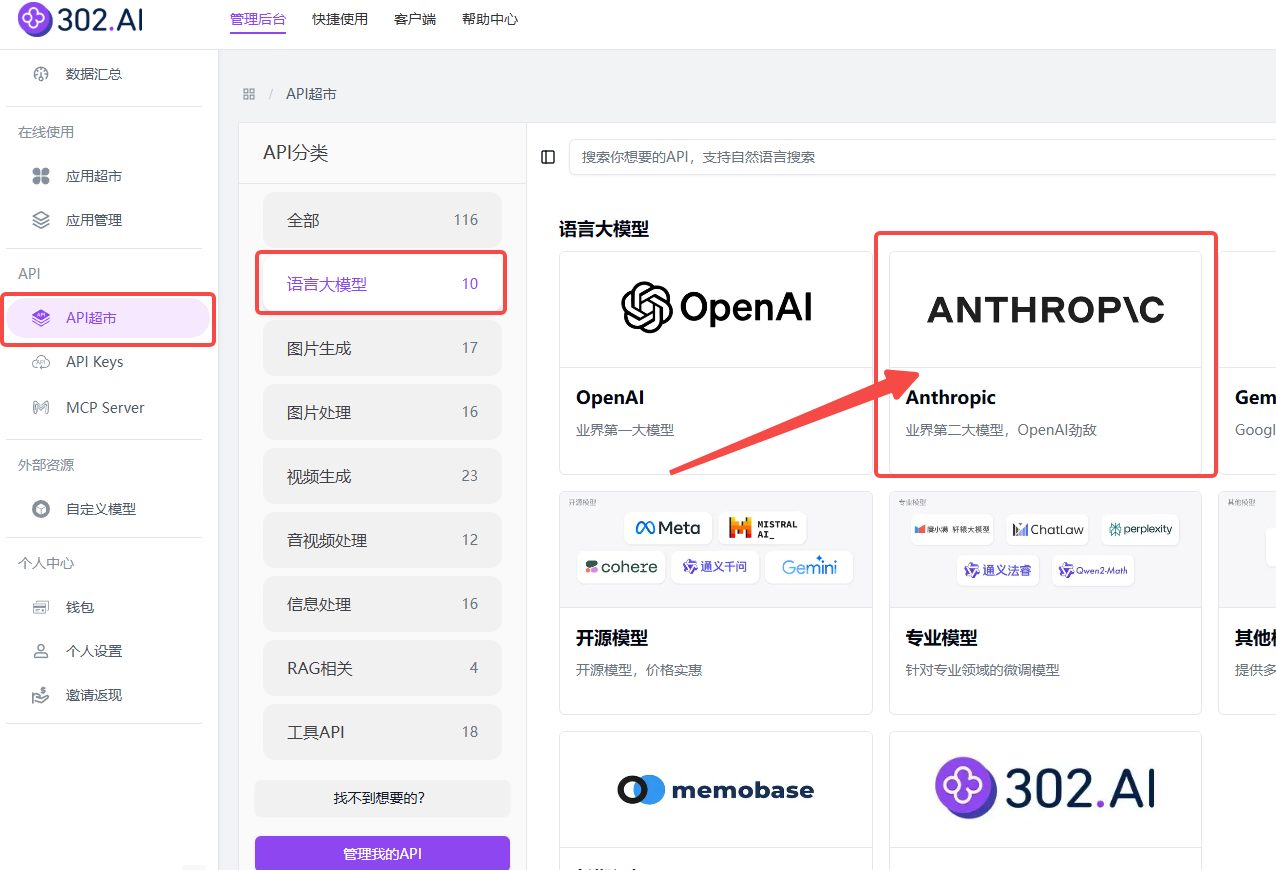This screenshot has height=870, width=1276.
Task: Click the 302.AI logo in header
Action: (x=80, y=19)
